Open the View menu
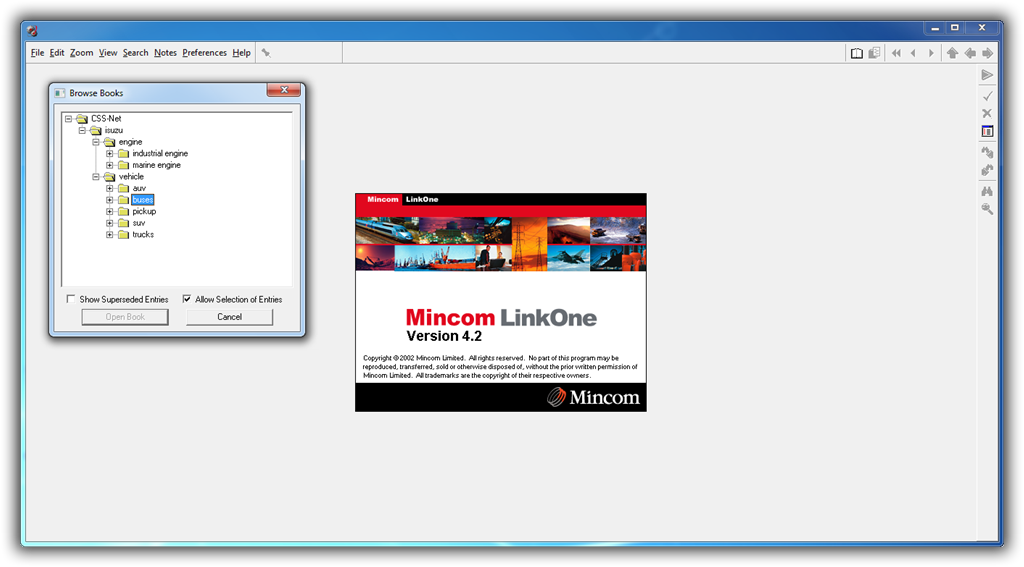 click(x=108, y=53)
